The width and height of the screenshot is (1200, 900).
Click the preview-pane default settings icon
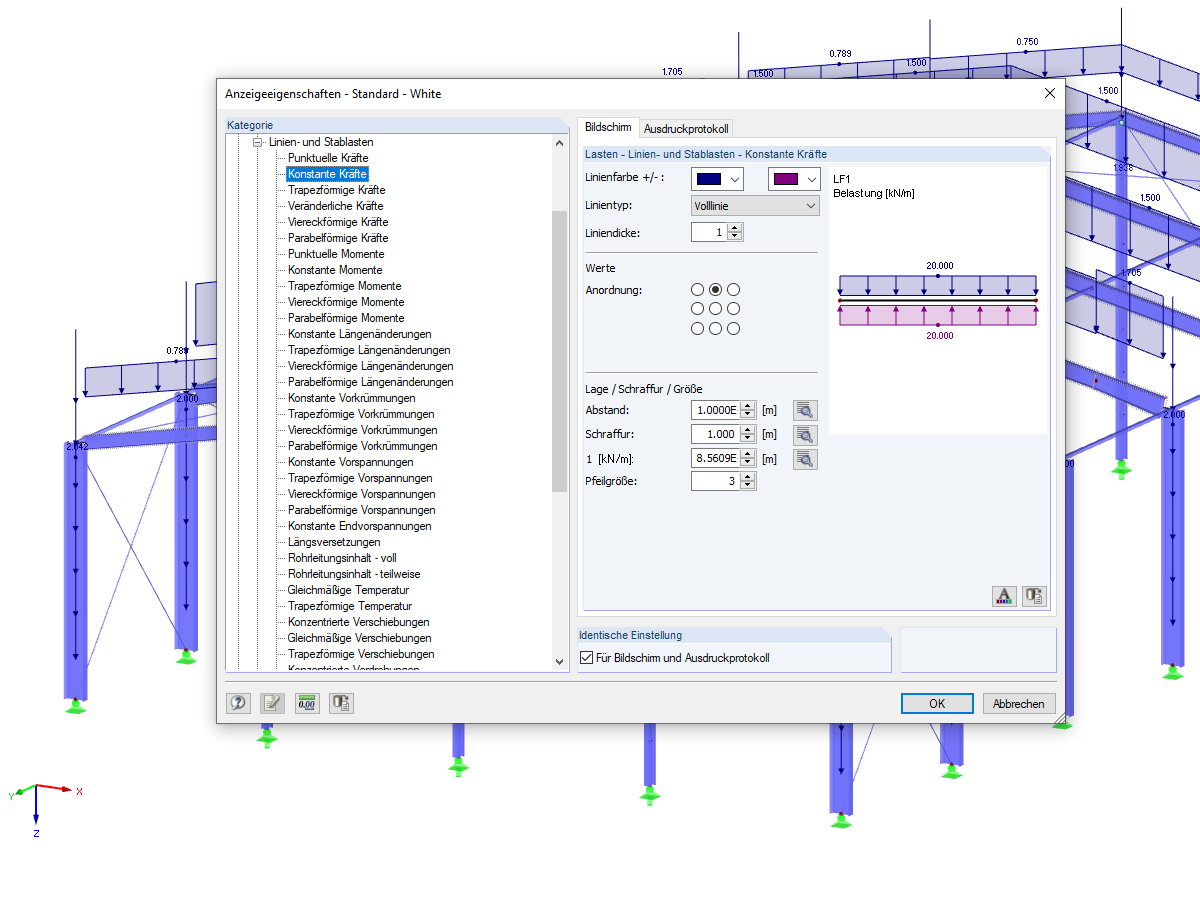1034,597
